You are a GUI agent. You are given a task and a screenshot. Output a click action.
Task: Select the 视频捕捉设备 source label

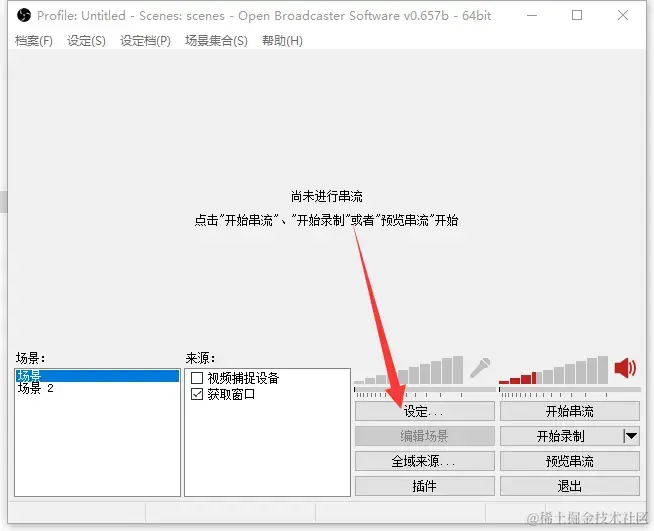[x=243, y=378]
